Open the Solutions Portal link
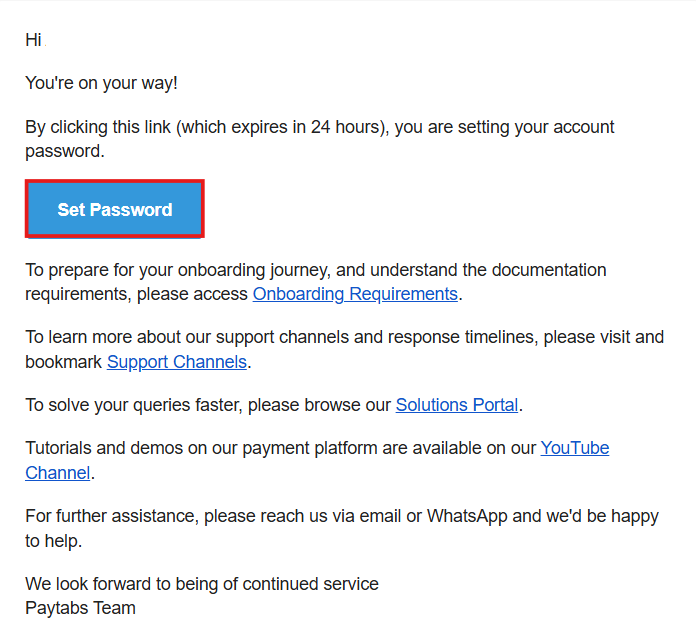The height and width of the screenshot is (627, 696). point(457,405)
